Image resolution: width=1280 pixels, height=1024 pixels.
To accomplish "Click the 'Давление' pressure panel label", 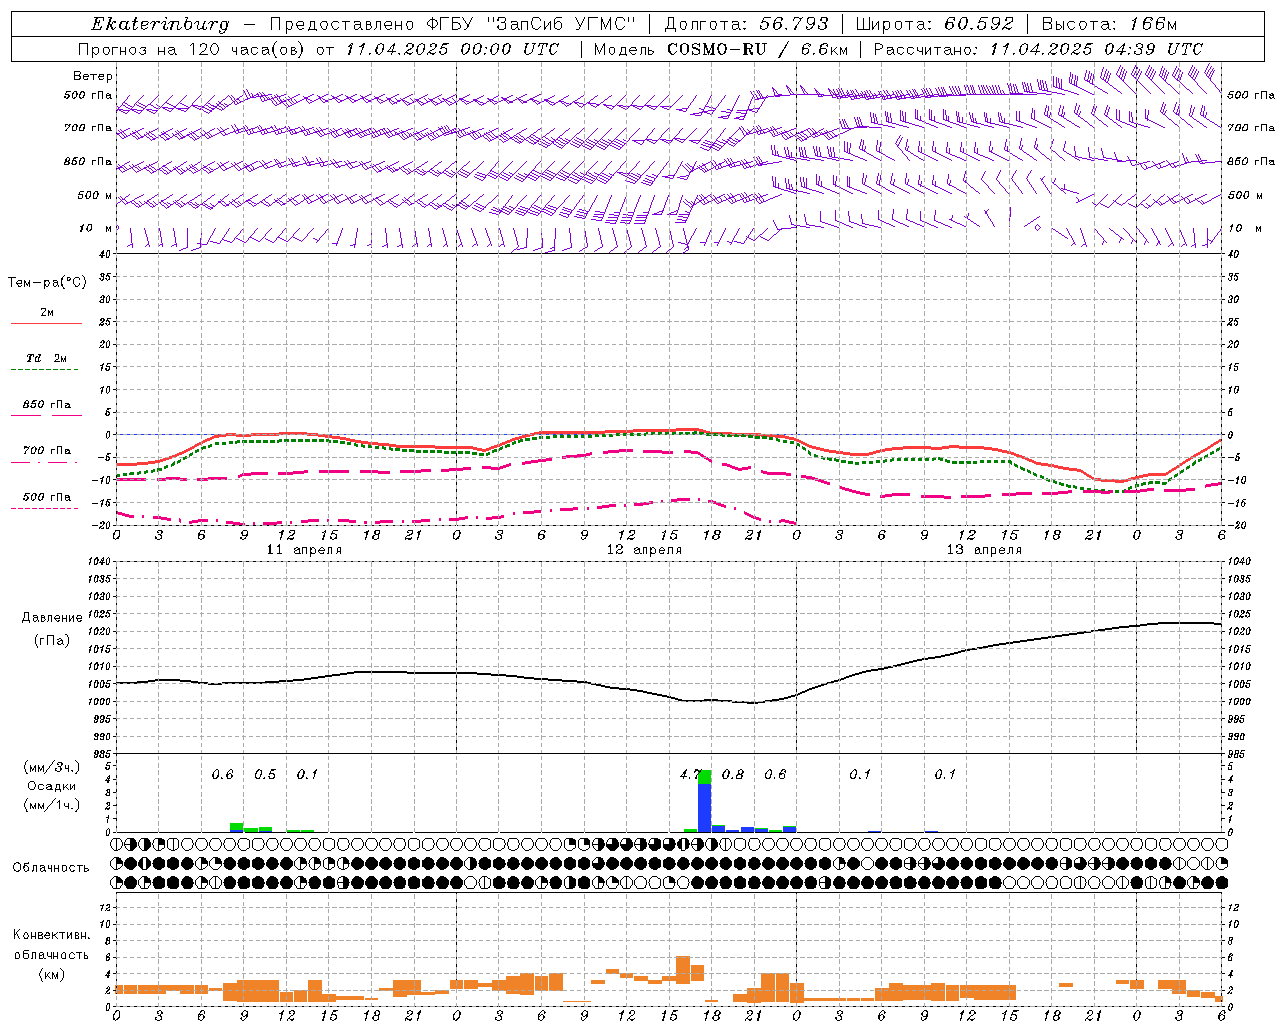I will click(x=52, y=618).
